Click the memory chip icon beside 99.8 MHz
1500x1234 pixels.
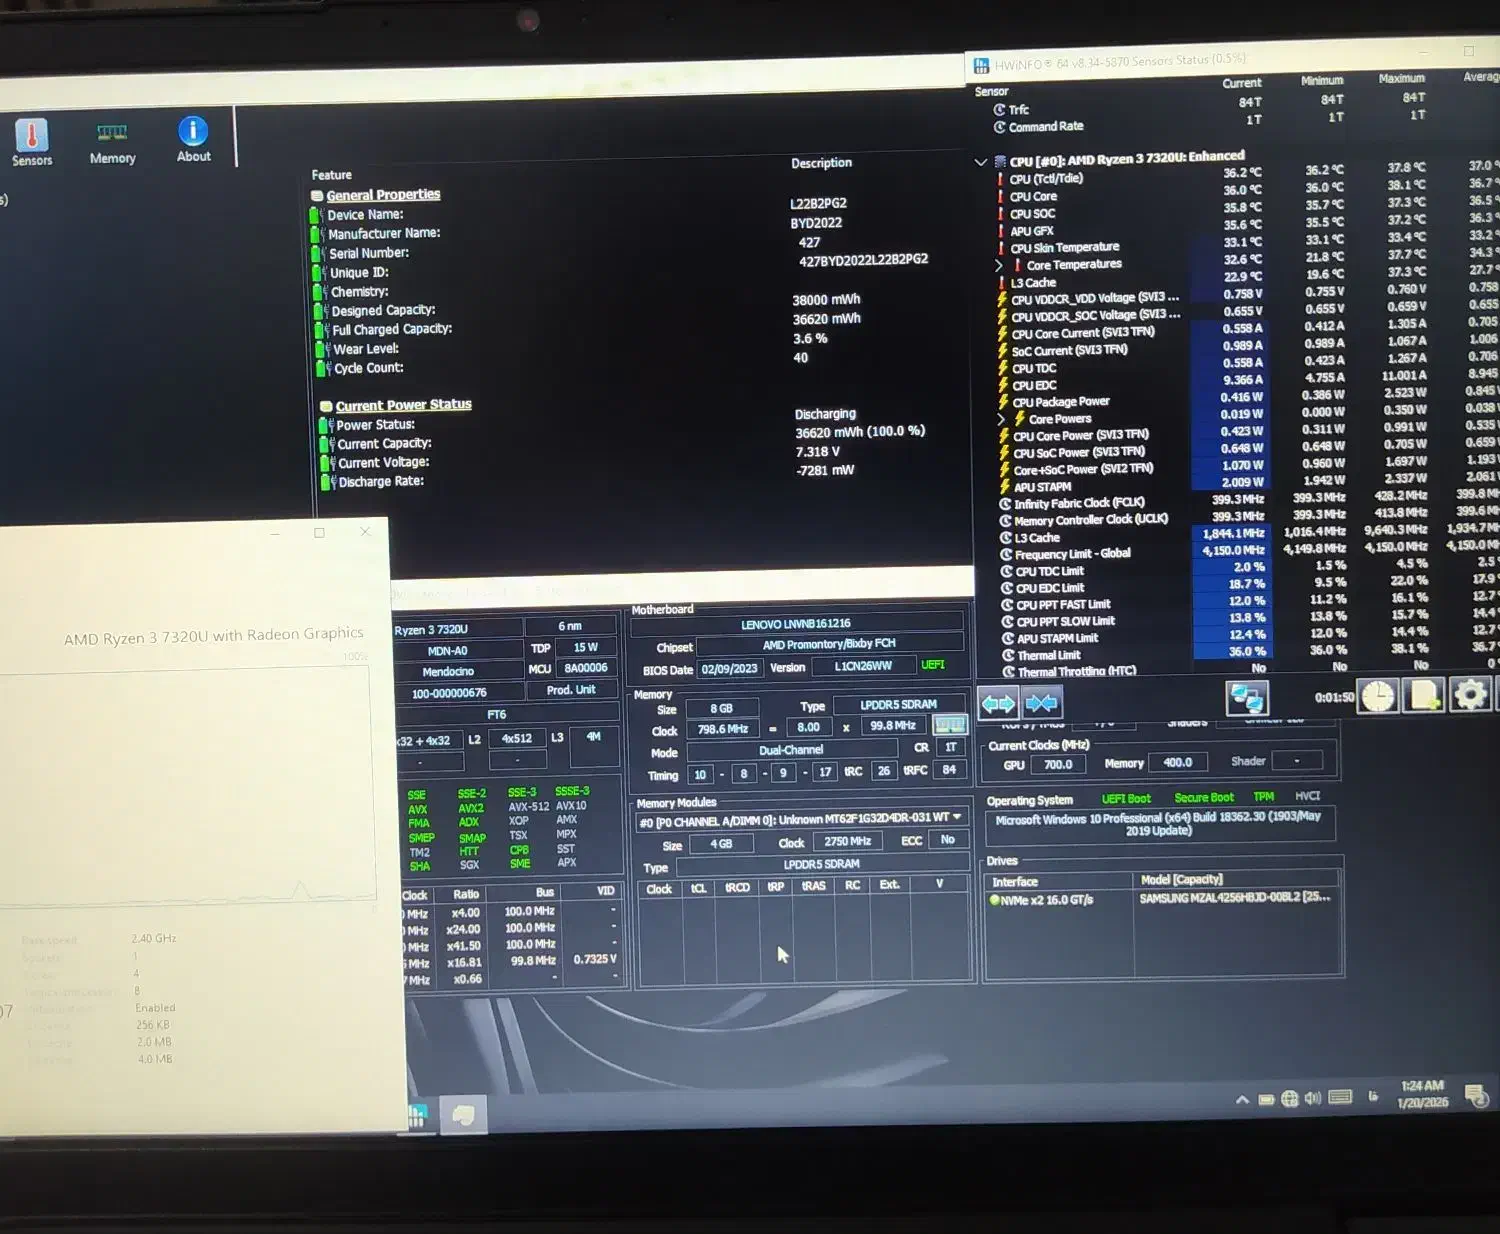[949, 725]
